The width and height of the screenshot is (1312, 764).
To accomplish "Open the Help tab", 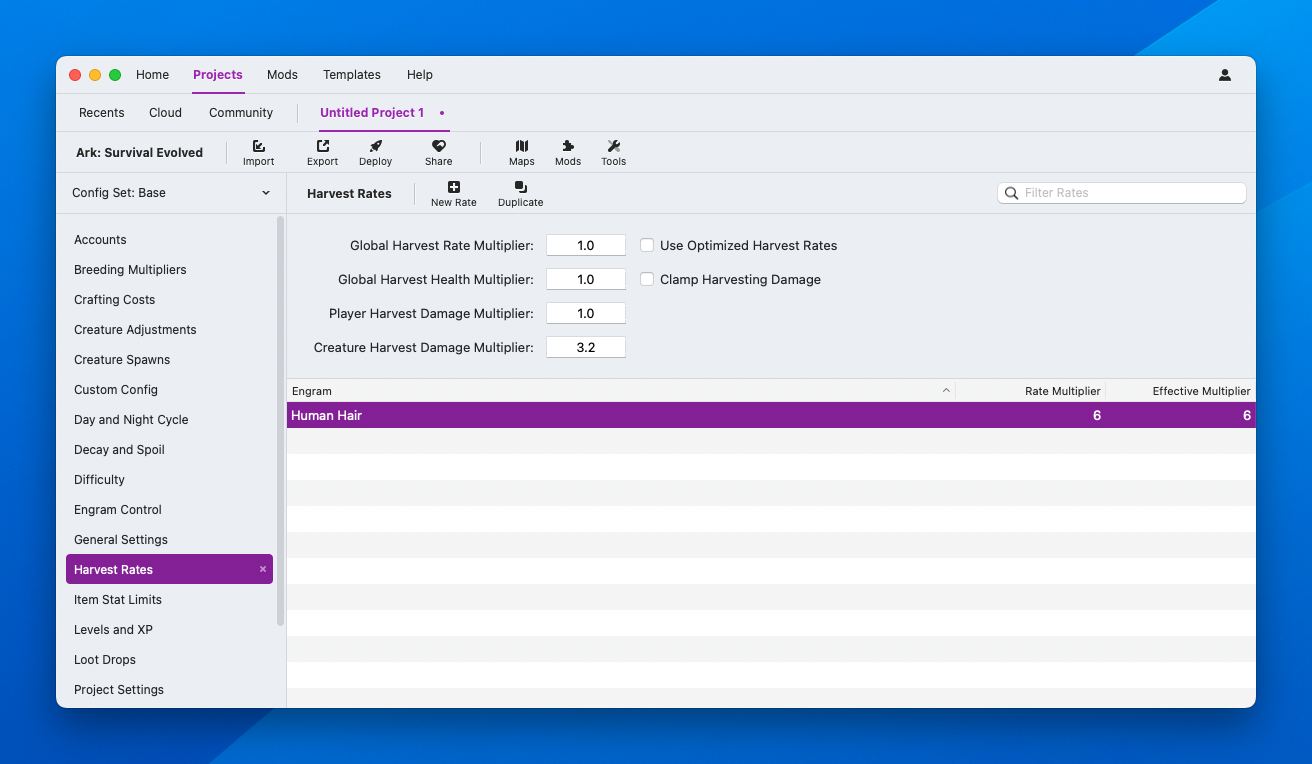I will pos(420,75).
